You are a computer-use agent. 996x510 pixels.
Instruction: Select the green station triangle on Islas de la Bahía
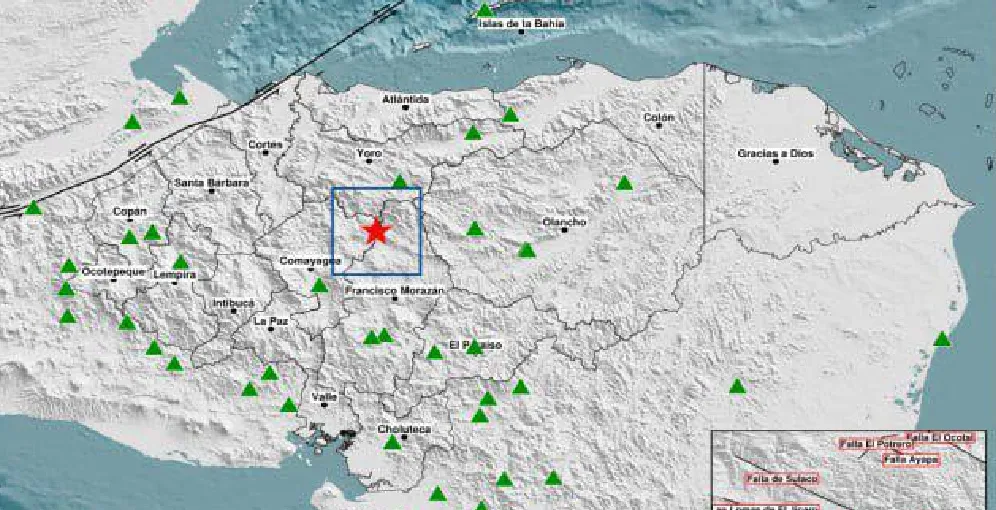click(x=485, y=10)
